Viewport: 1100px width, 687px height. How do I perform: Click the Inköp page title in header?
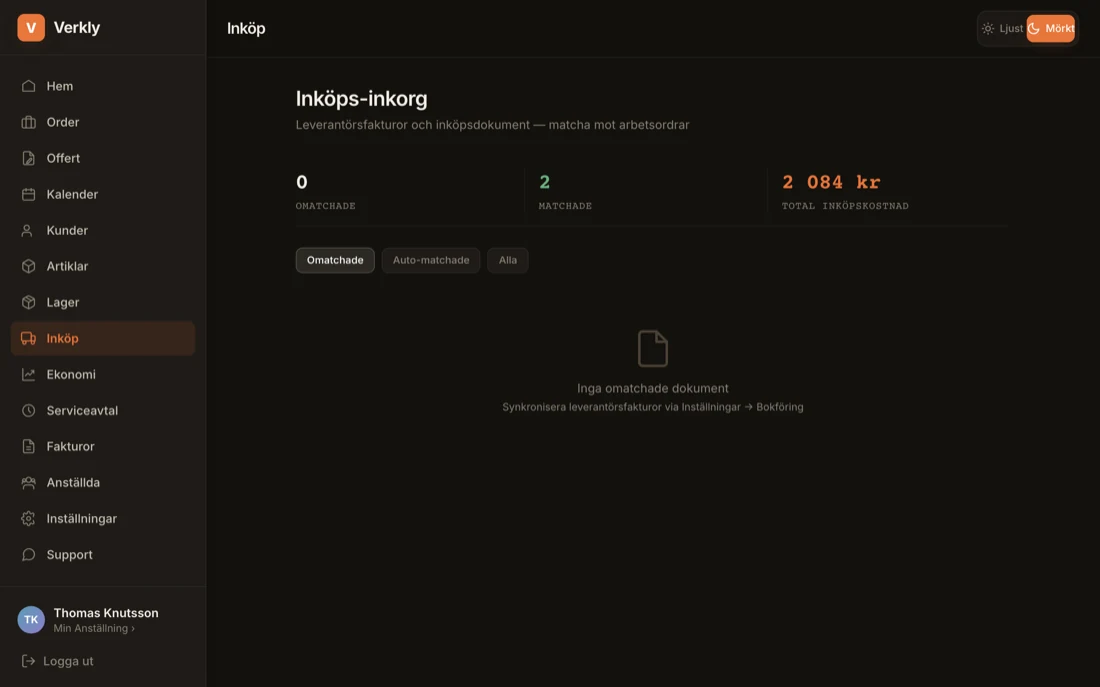tap(246, 29)
